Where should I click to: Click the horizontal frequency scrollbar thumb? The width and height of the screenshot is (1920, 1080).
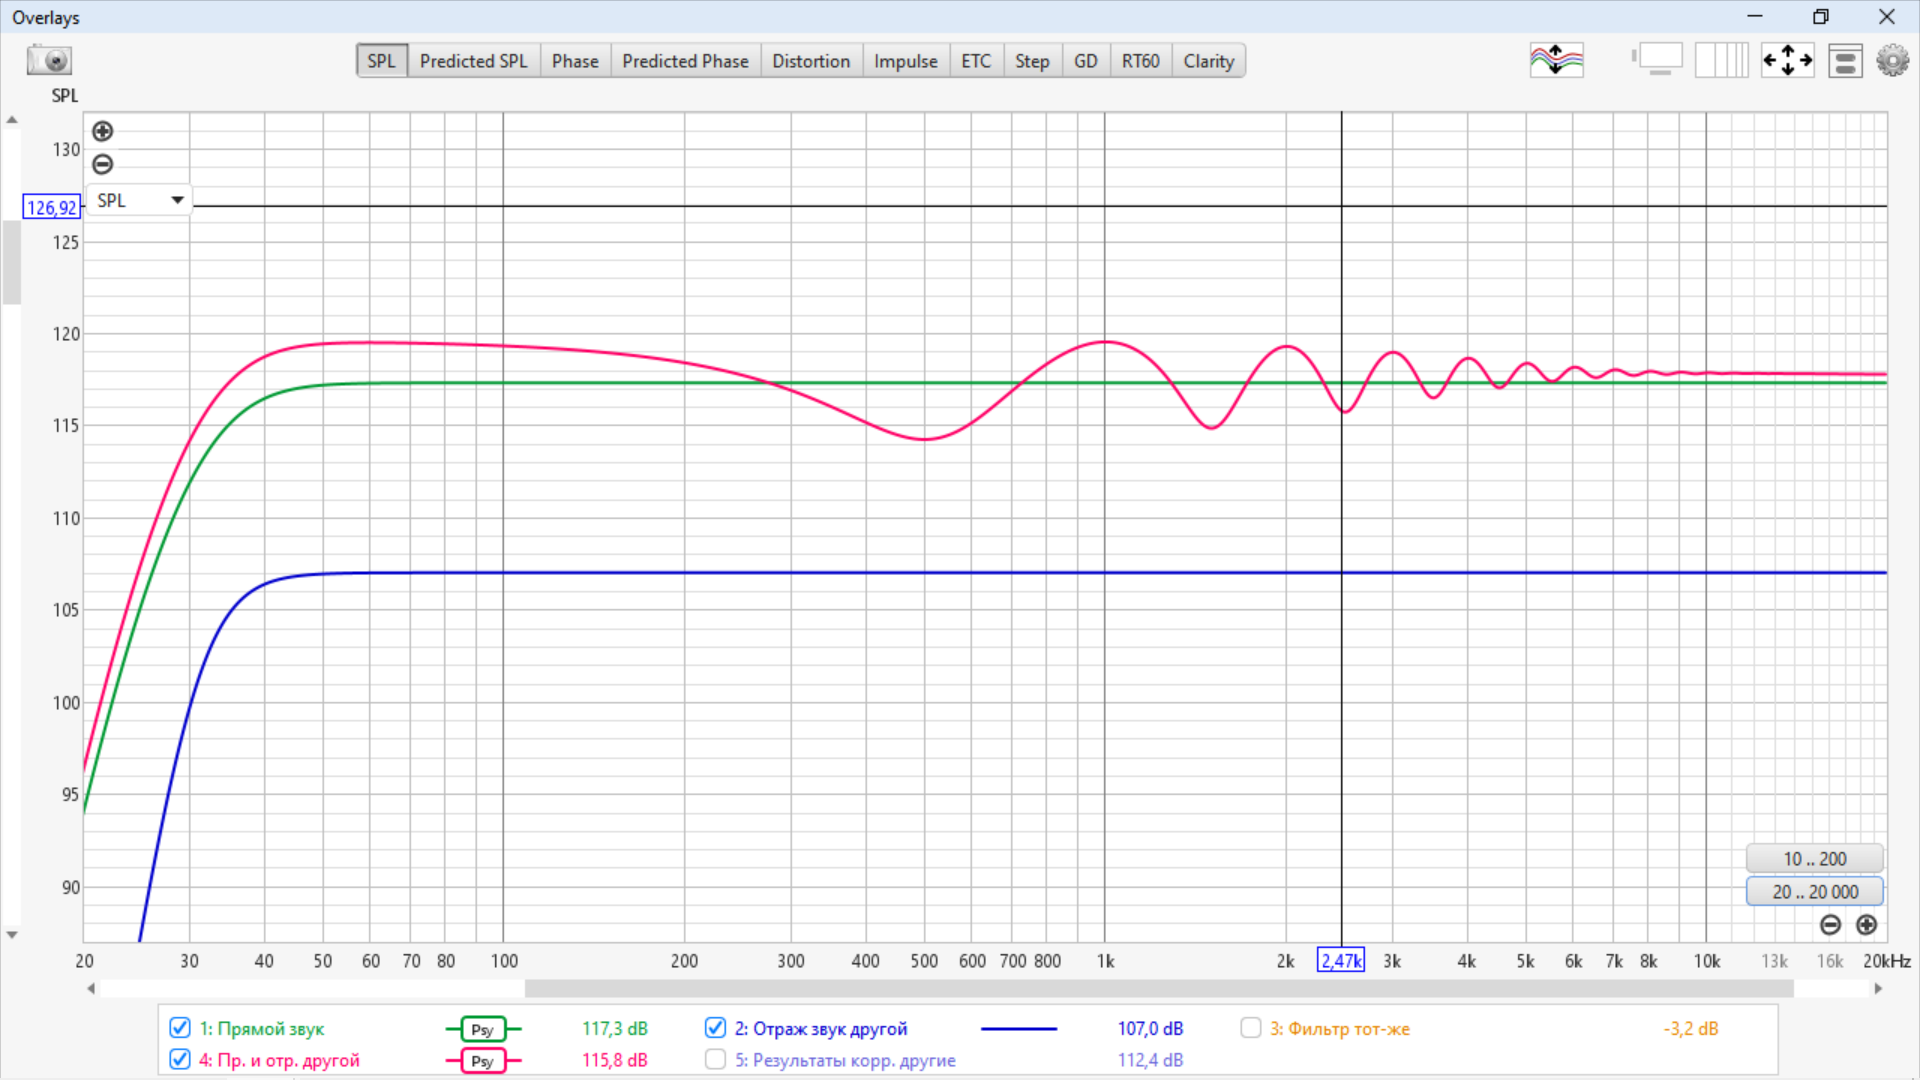(x=1158, y=988)
